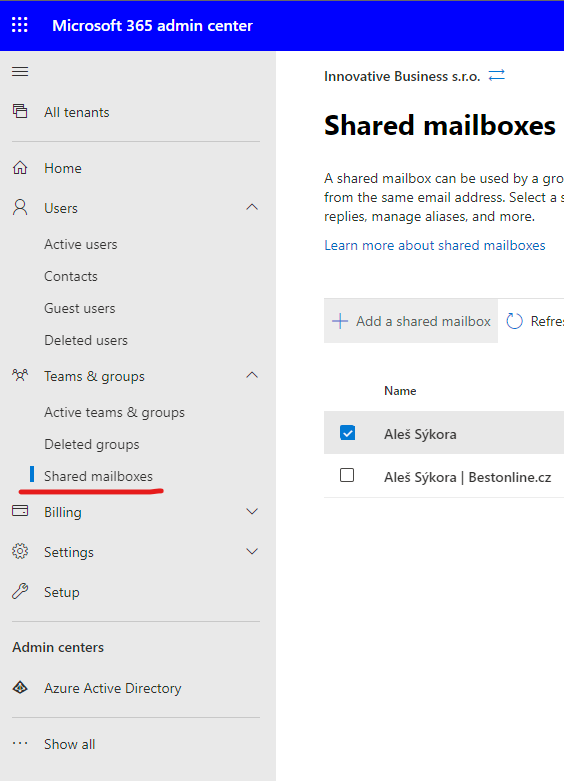This screenshot has height=781, width=564.
Task: Collapse the Users section chevron
Action: [x=252, y=207]
